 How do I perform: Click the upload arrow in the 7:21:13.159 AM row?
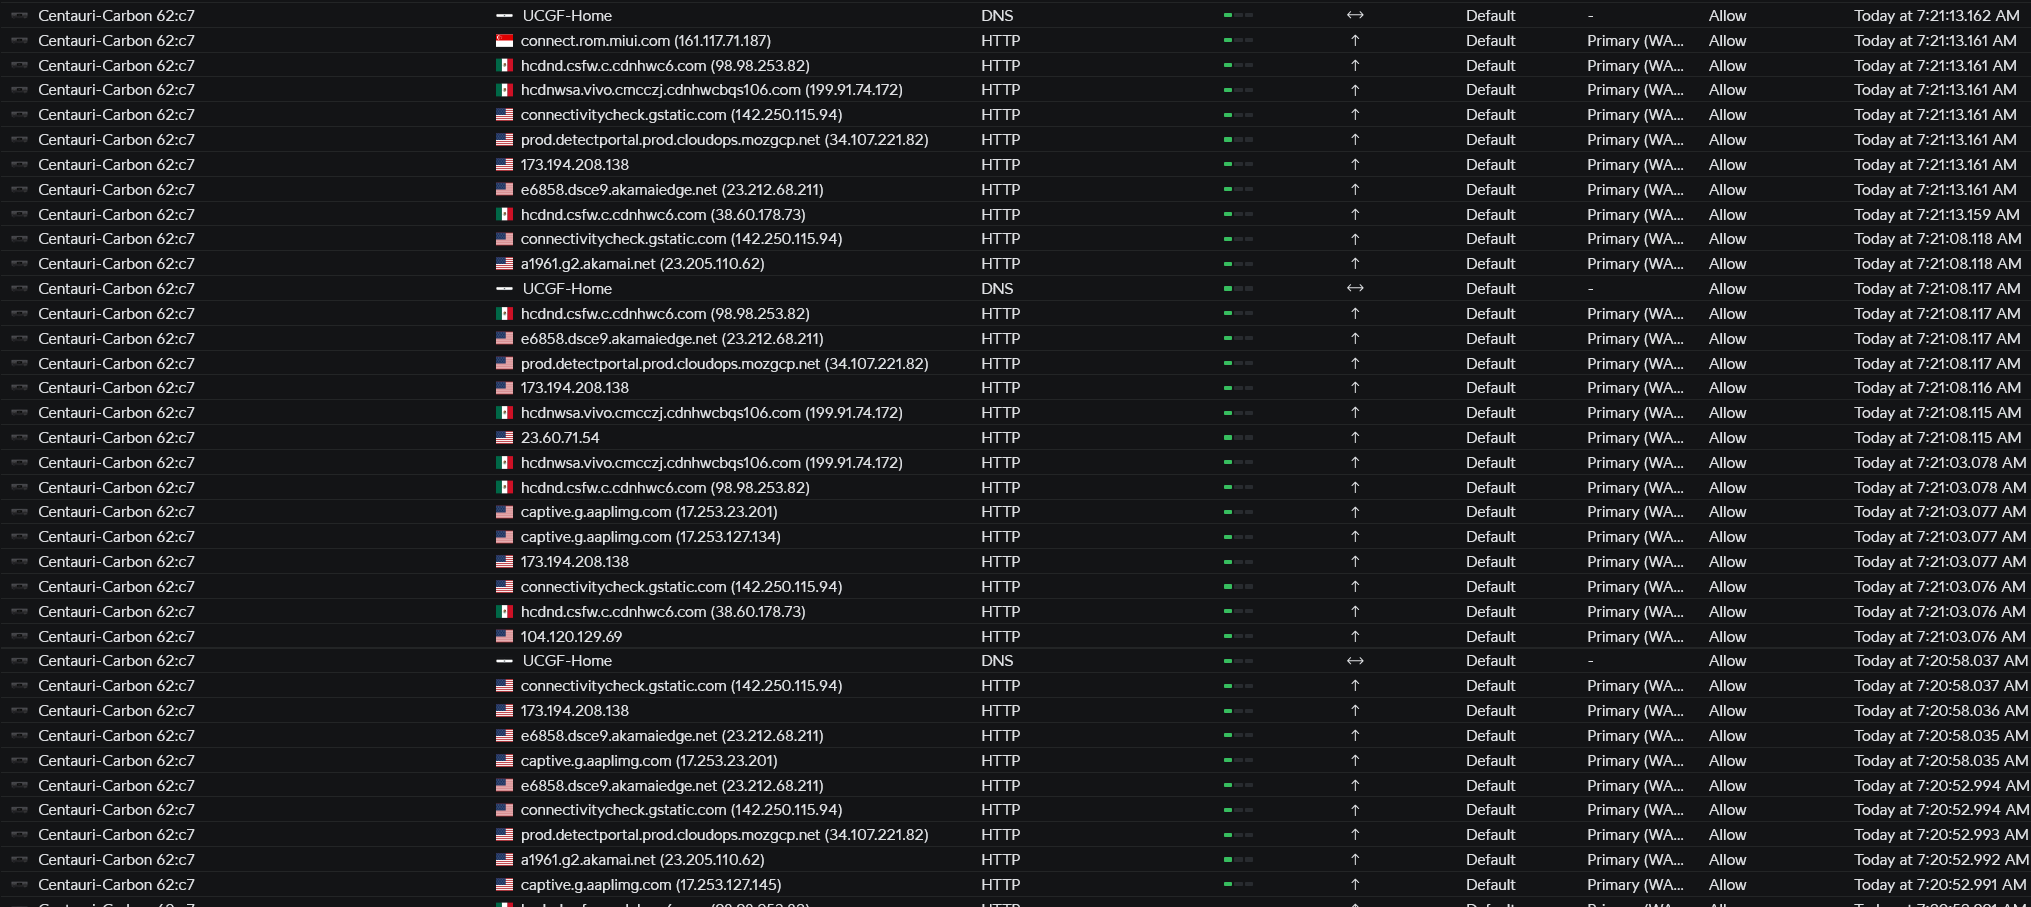[1355, 215]
